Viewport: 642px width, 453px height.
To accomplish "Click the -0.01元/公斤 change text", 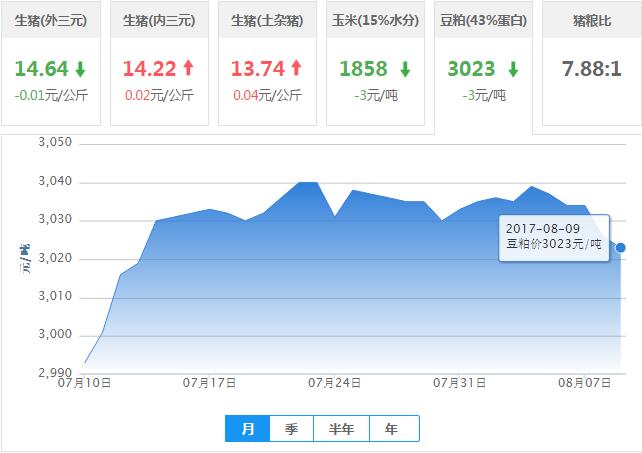I will pyautogui.click(x=51, y=95).
